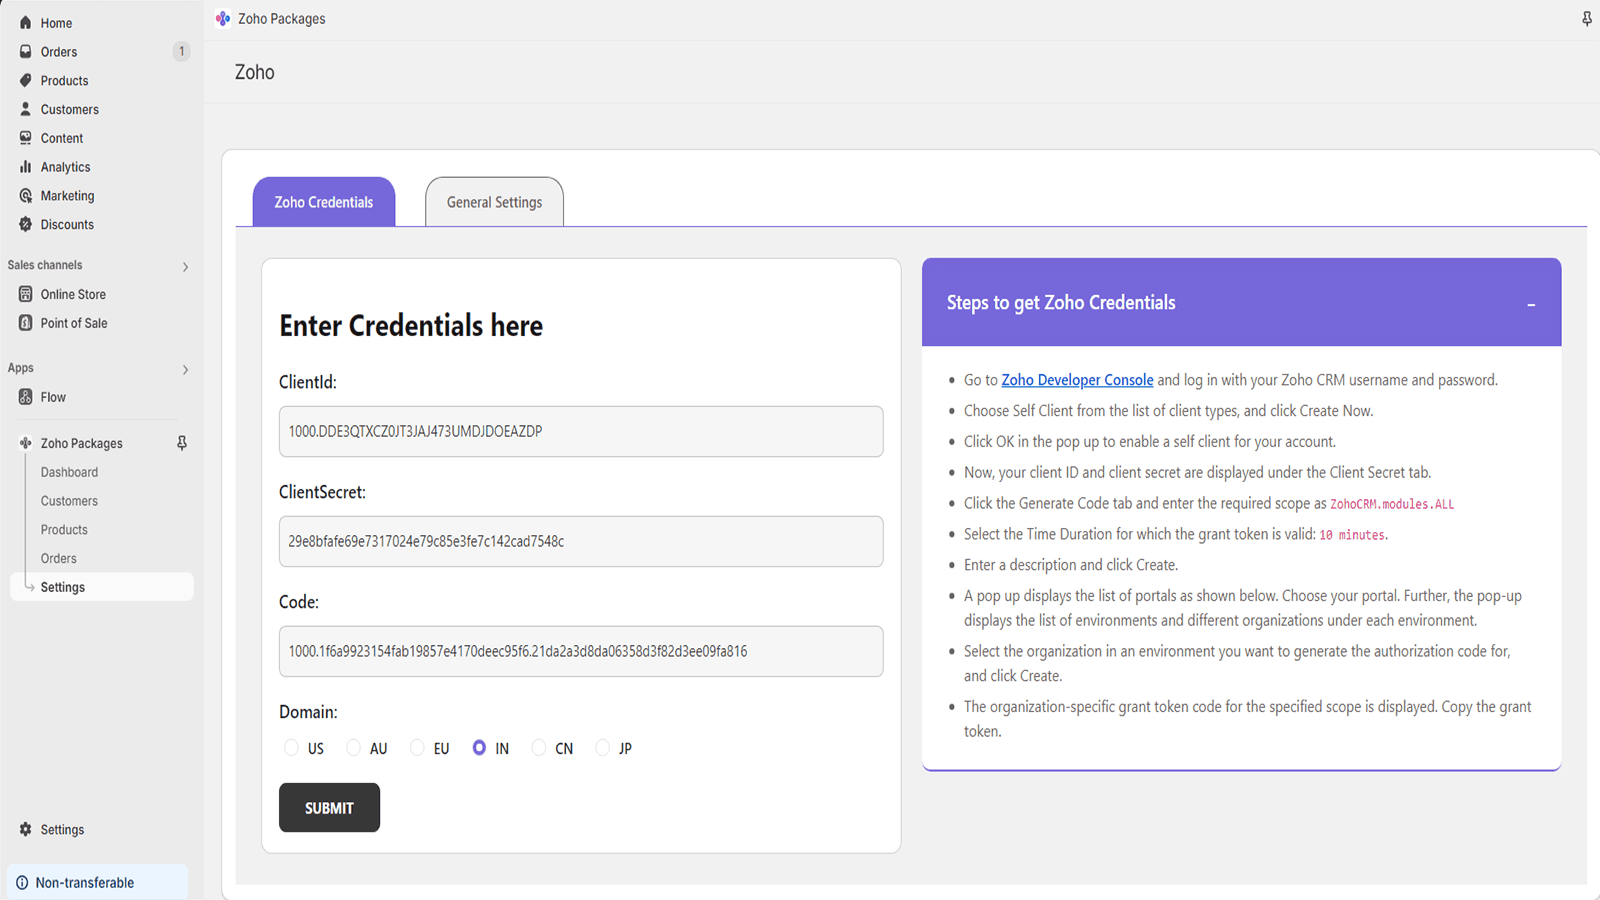Open the Zoho Developer Console link
This screenshot has width=1600, height=900.
[1077, 379]
